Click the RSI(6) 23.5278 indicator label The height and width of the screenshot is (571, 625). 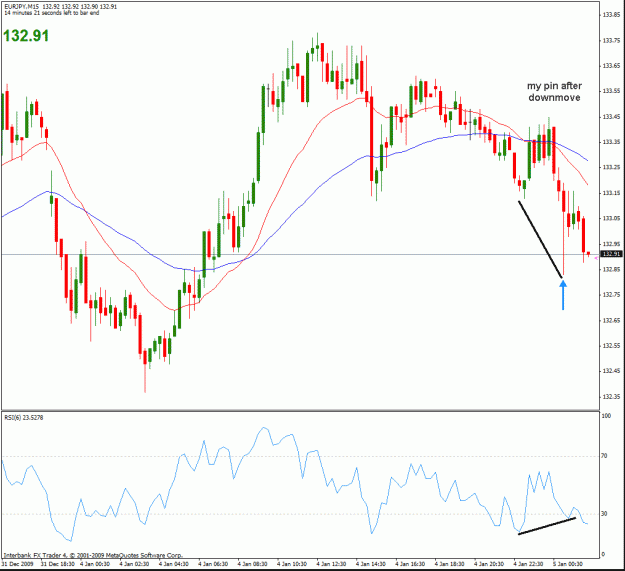click(24, 418)
